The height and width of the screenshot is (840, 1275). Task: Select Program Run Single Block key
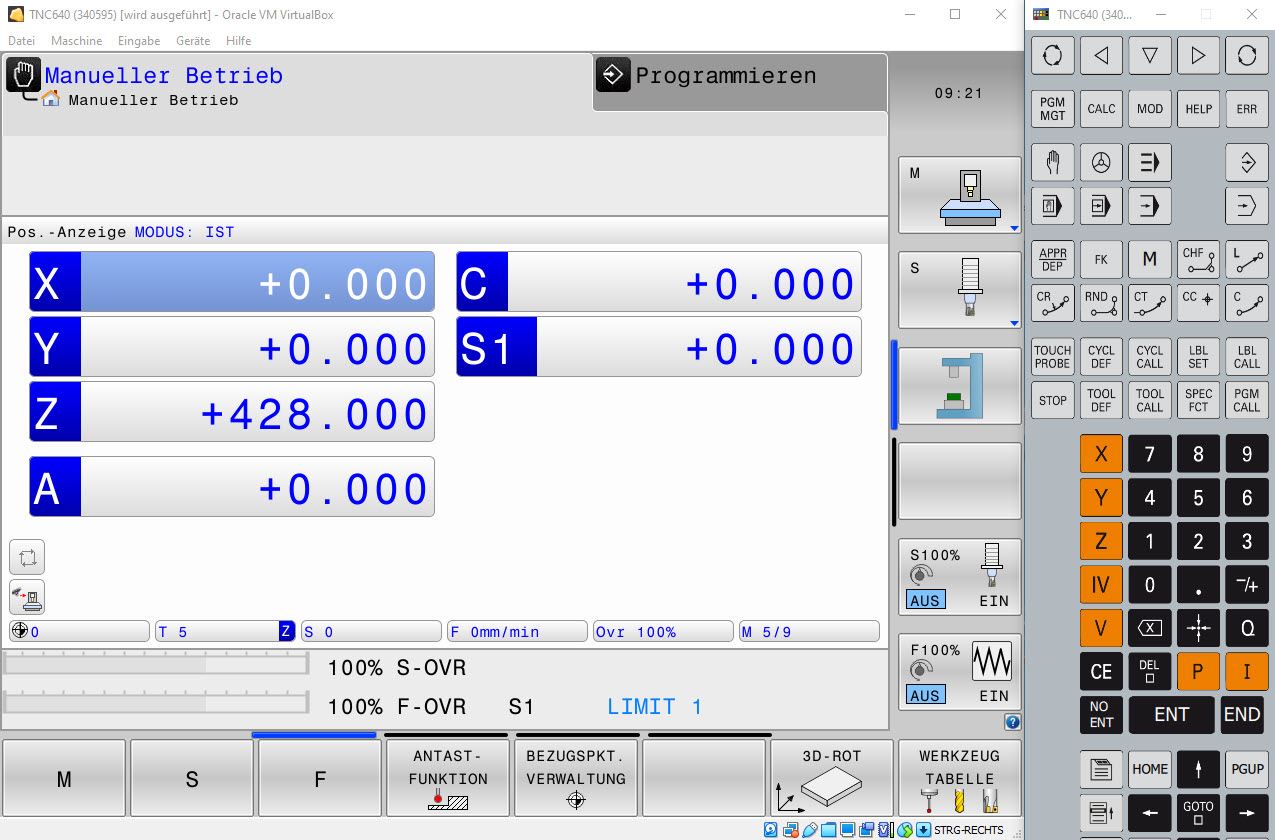coord(1101,206)
